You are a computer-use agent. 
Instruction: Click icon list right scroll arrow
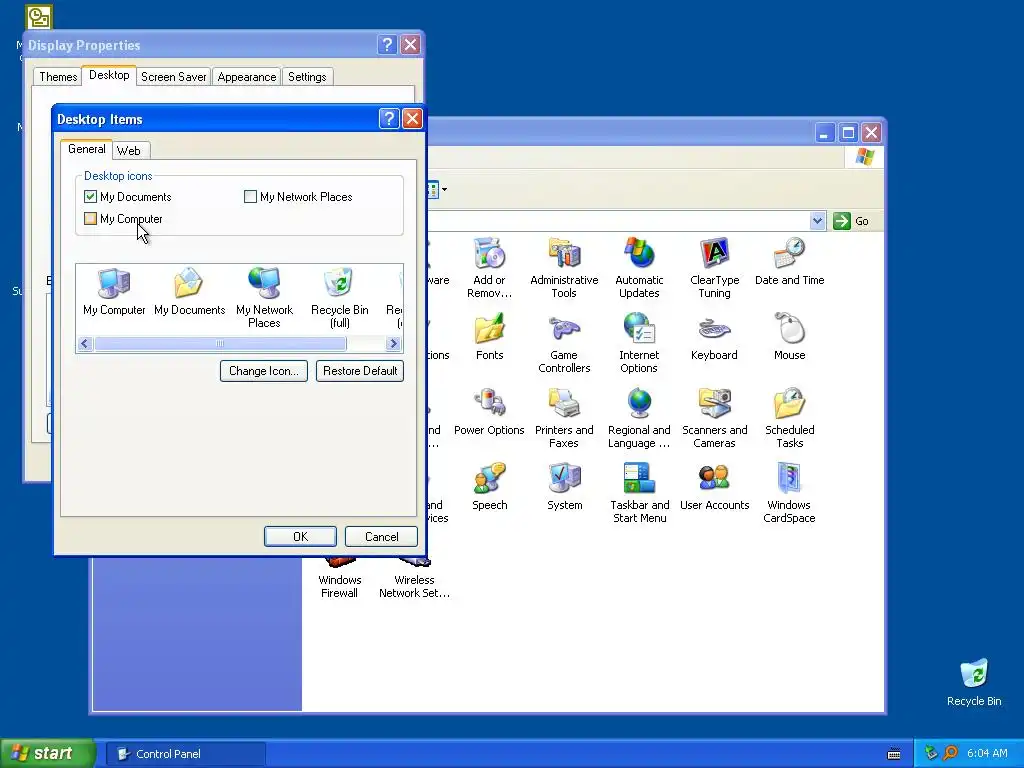click(x=393, y=344)
